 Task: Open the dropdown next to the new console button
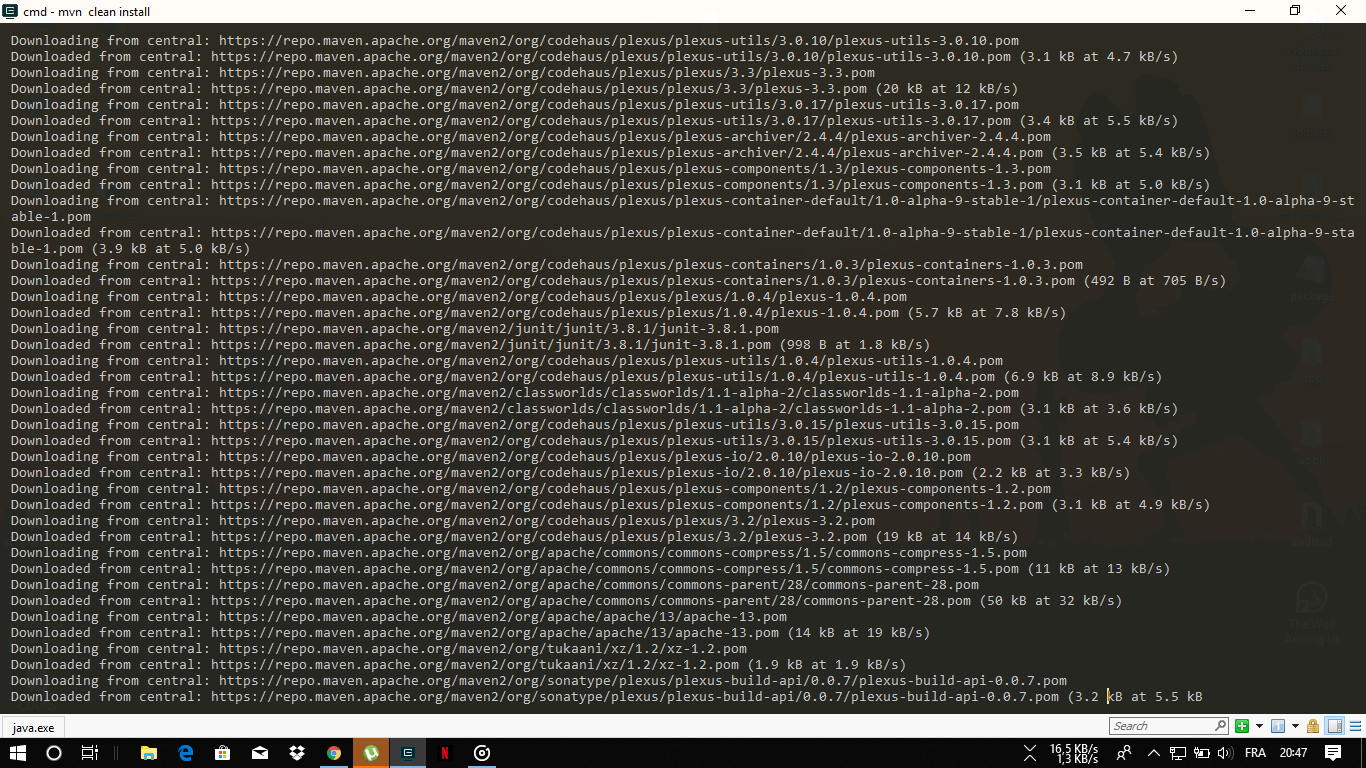1259,726
